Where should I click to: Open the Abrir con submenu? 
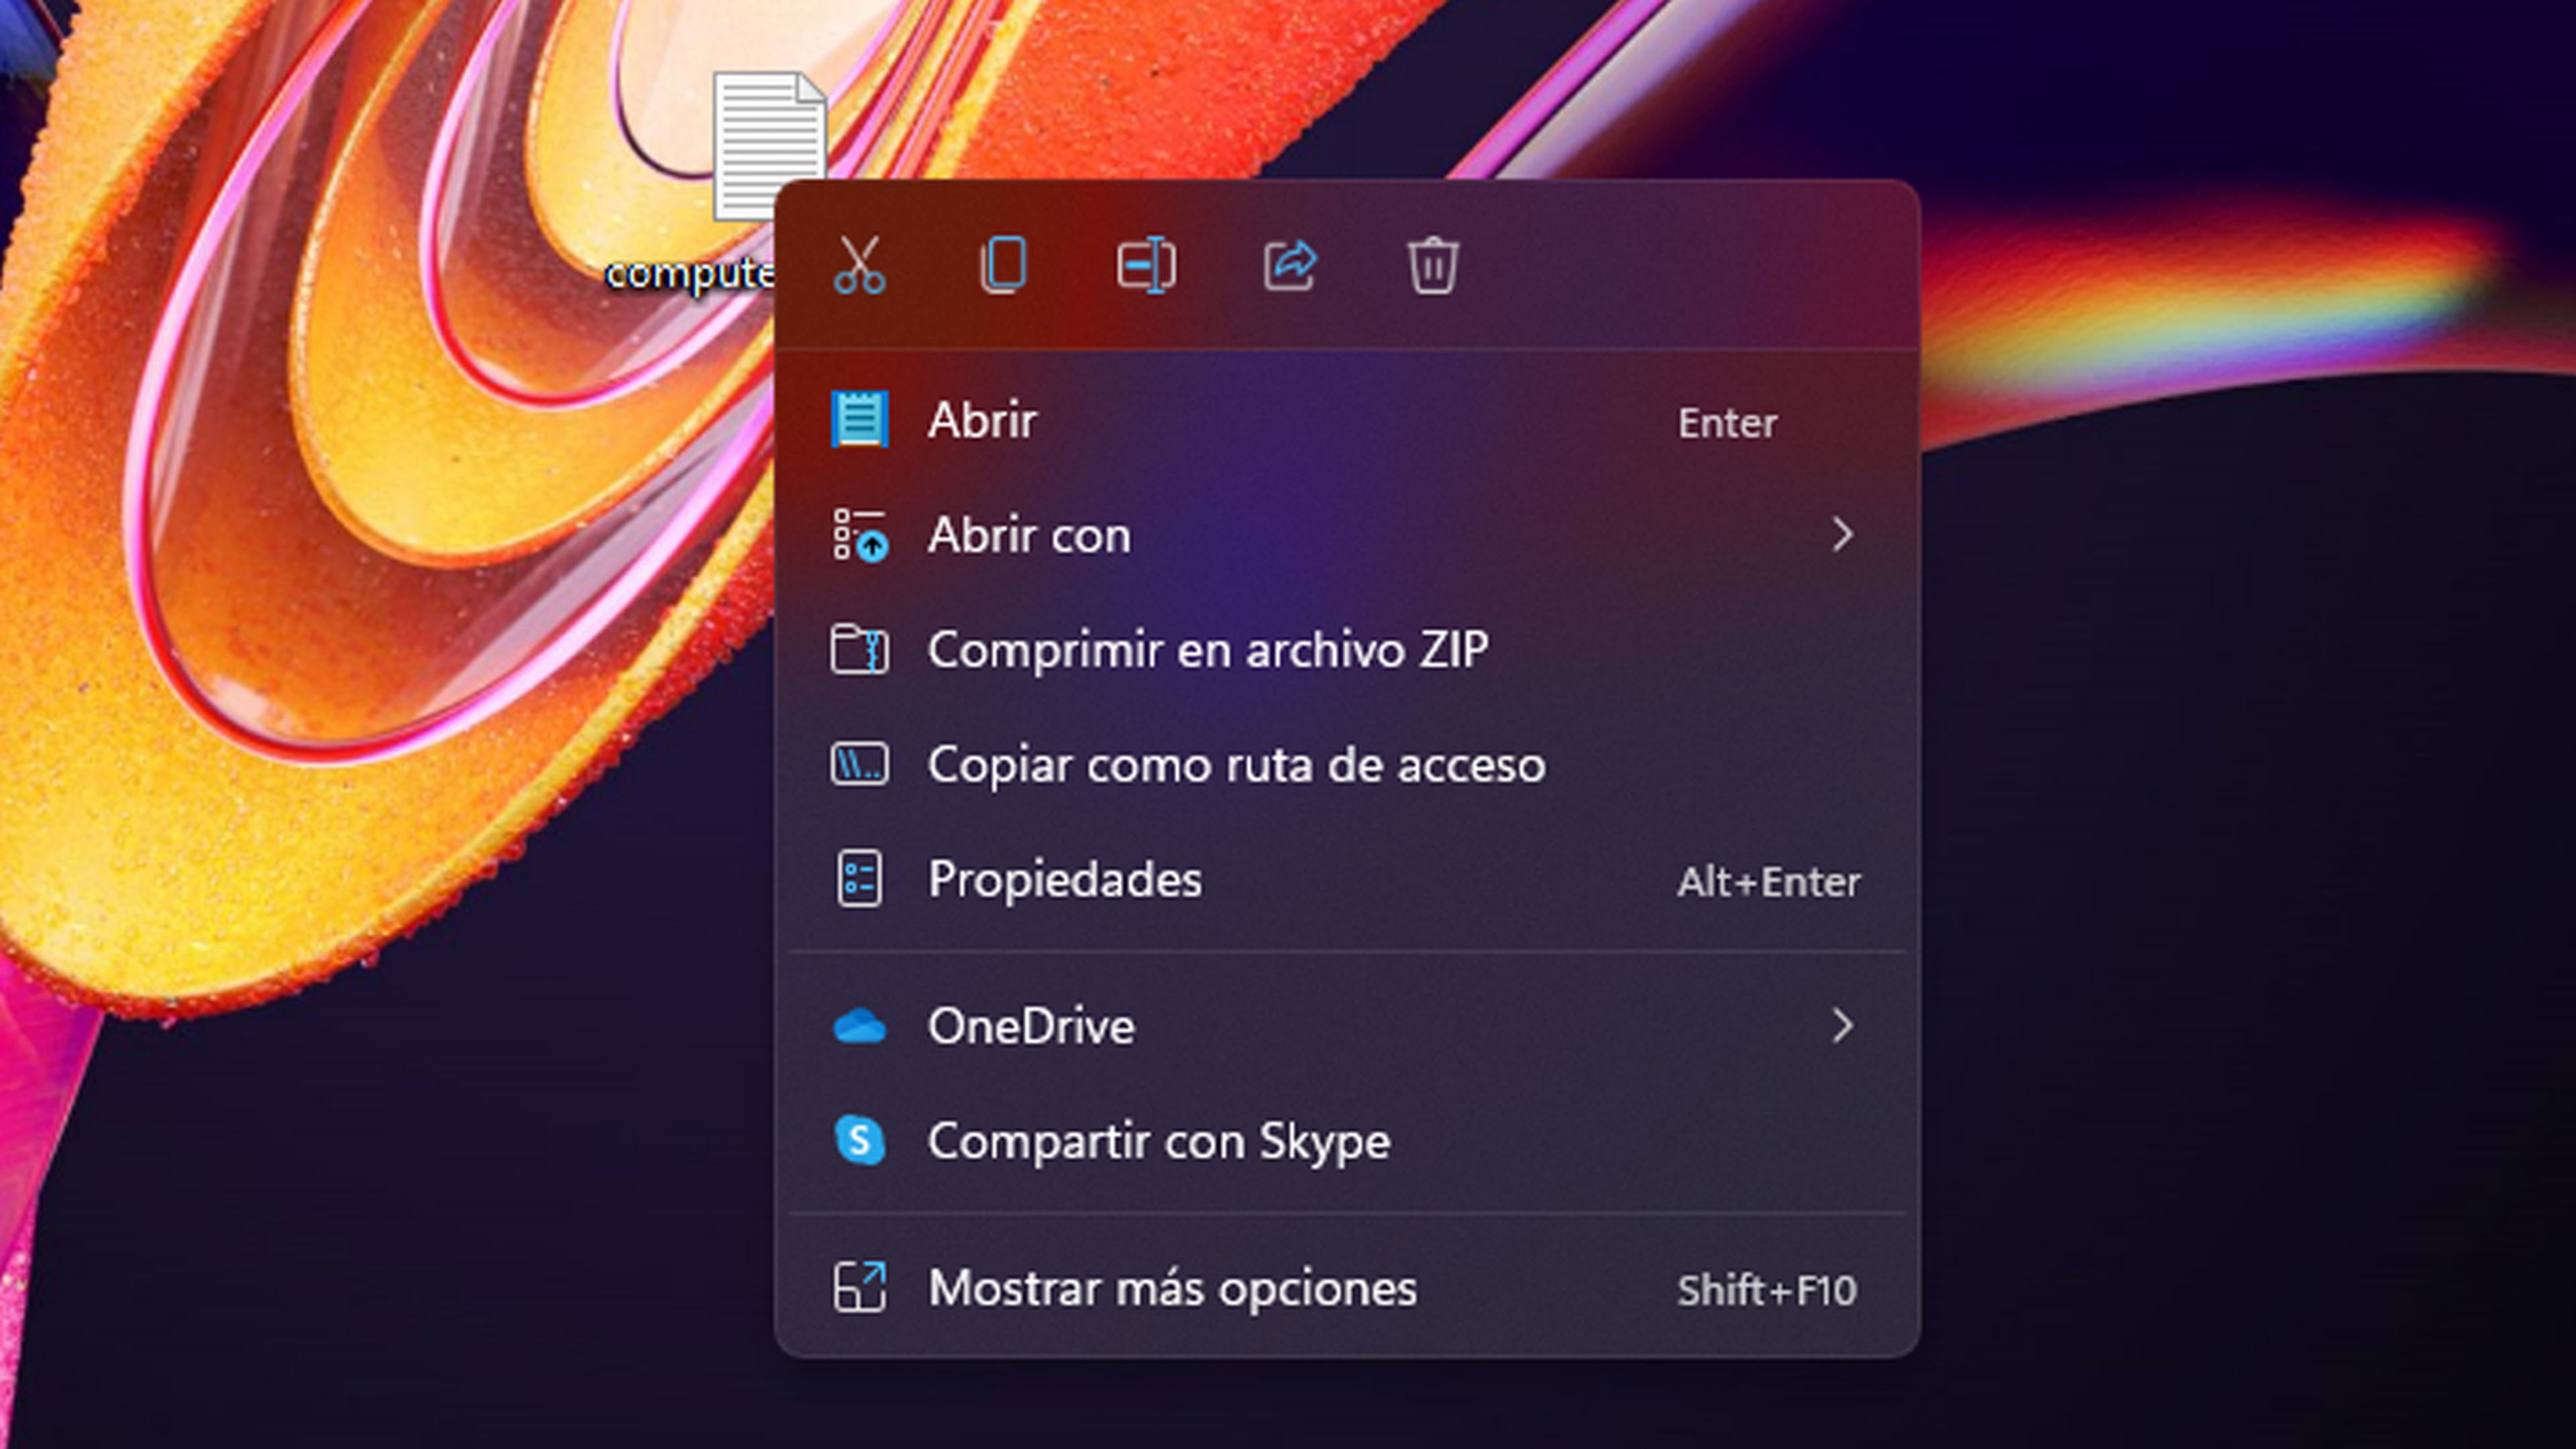[x=1347, y=535]
